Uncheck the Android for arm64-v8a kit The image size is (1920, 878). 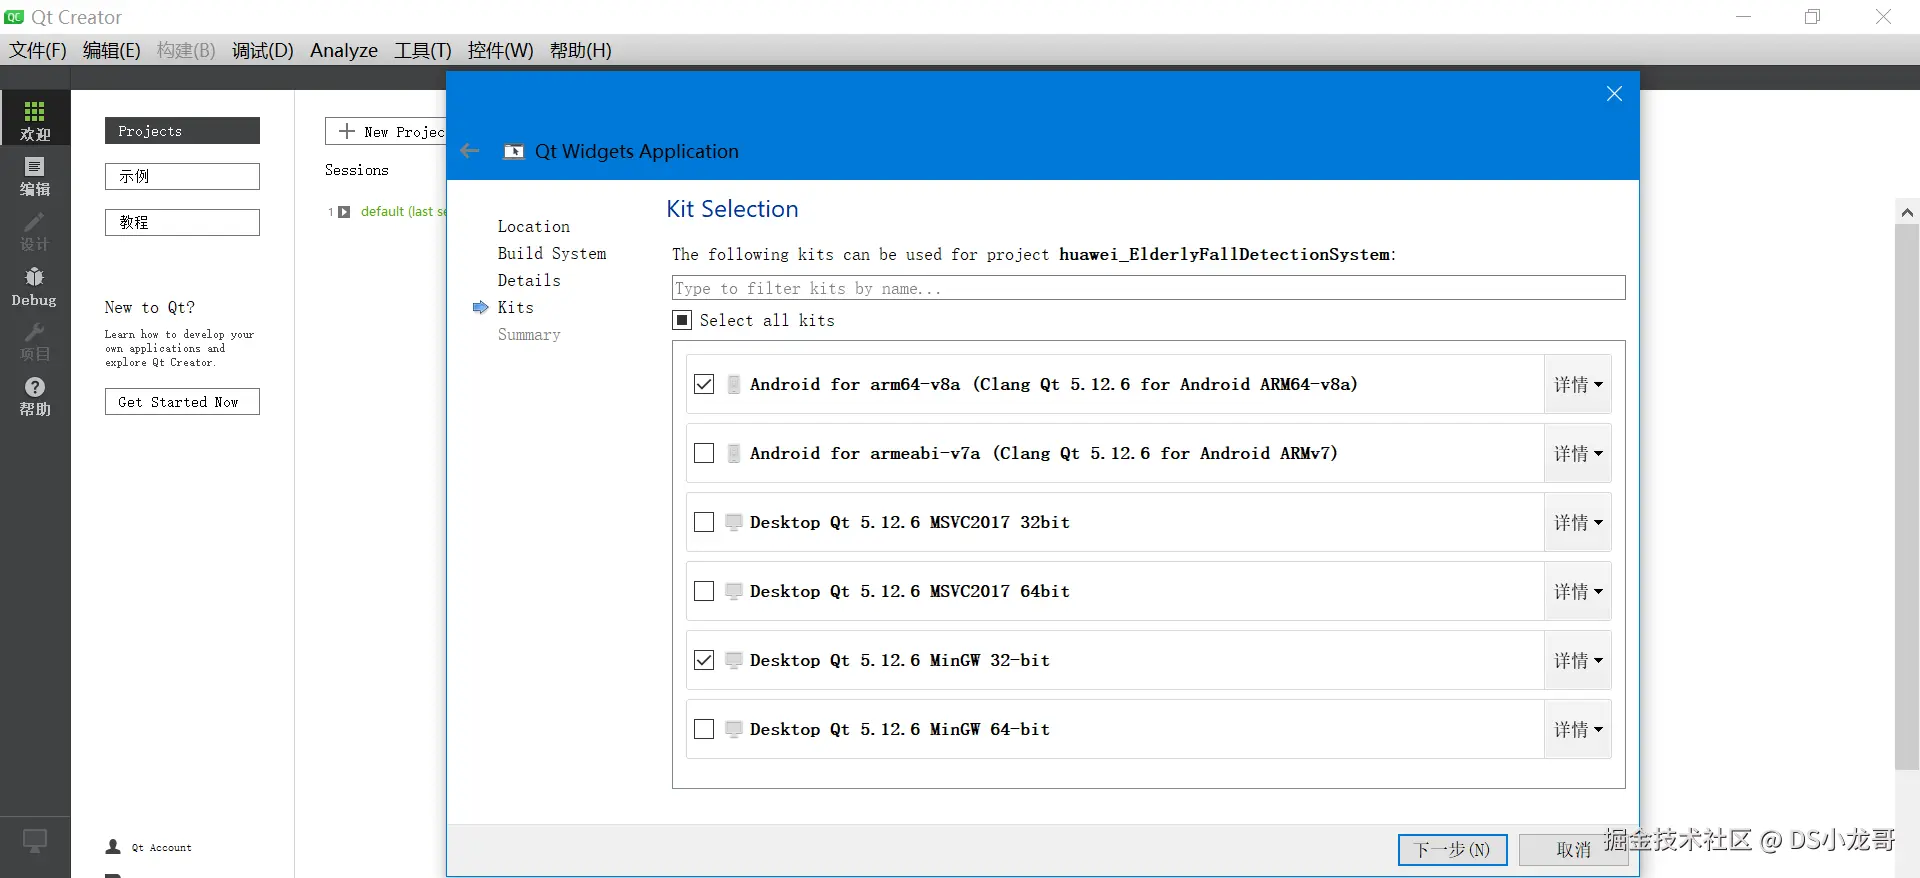coord(704,384)
